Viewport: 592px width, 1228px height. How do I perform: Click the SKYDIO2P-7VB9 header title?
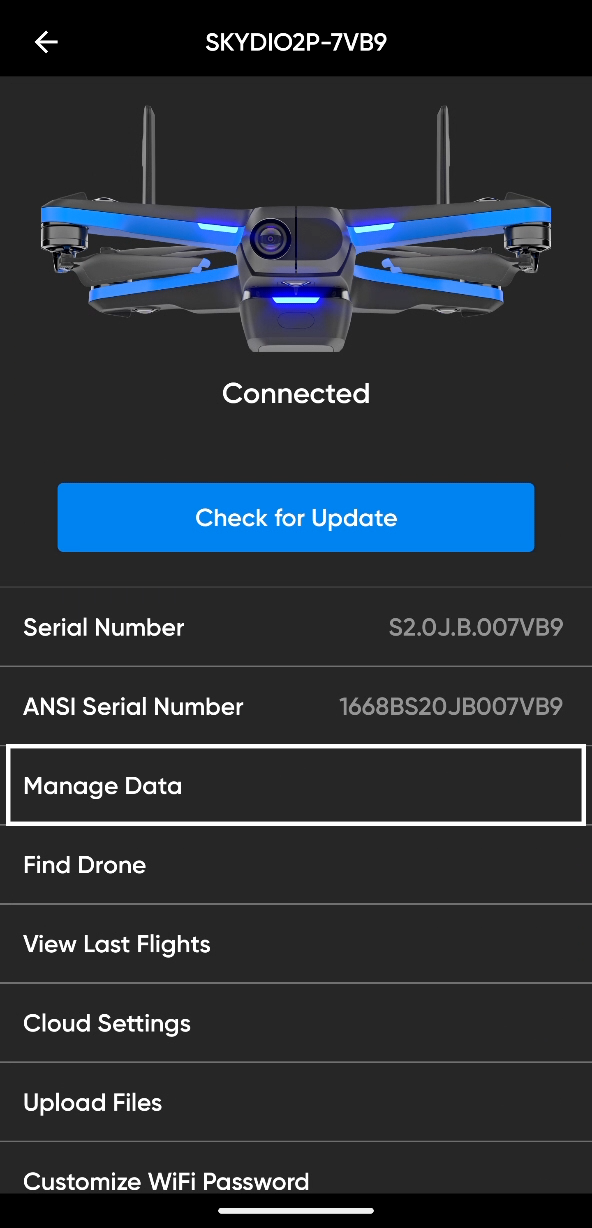[296, 42]
